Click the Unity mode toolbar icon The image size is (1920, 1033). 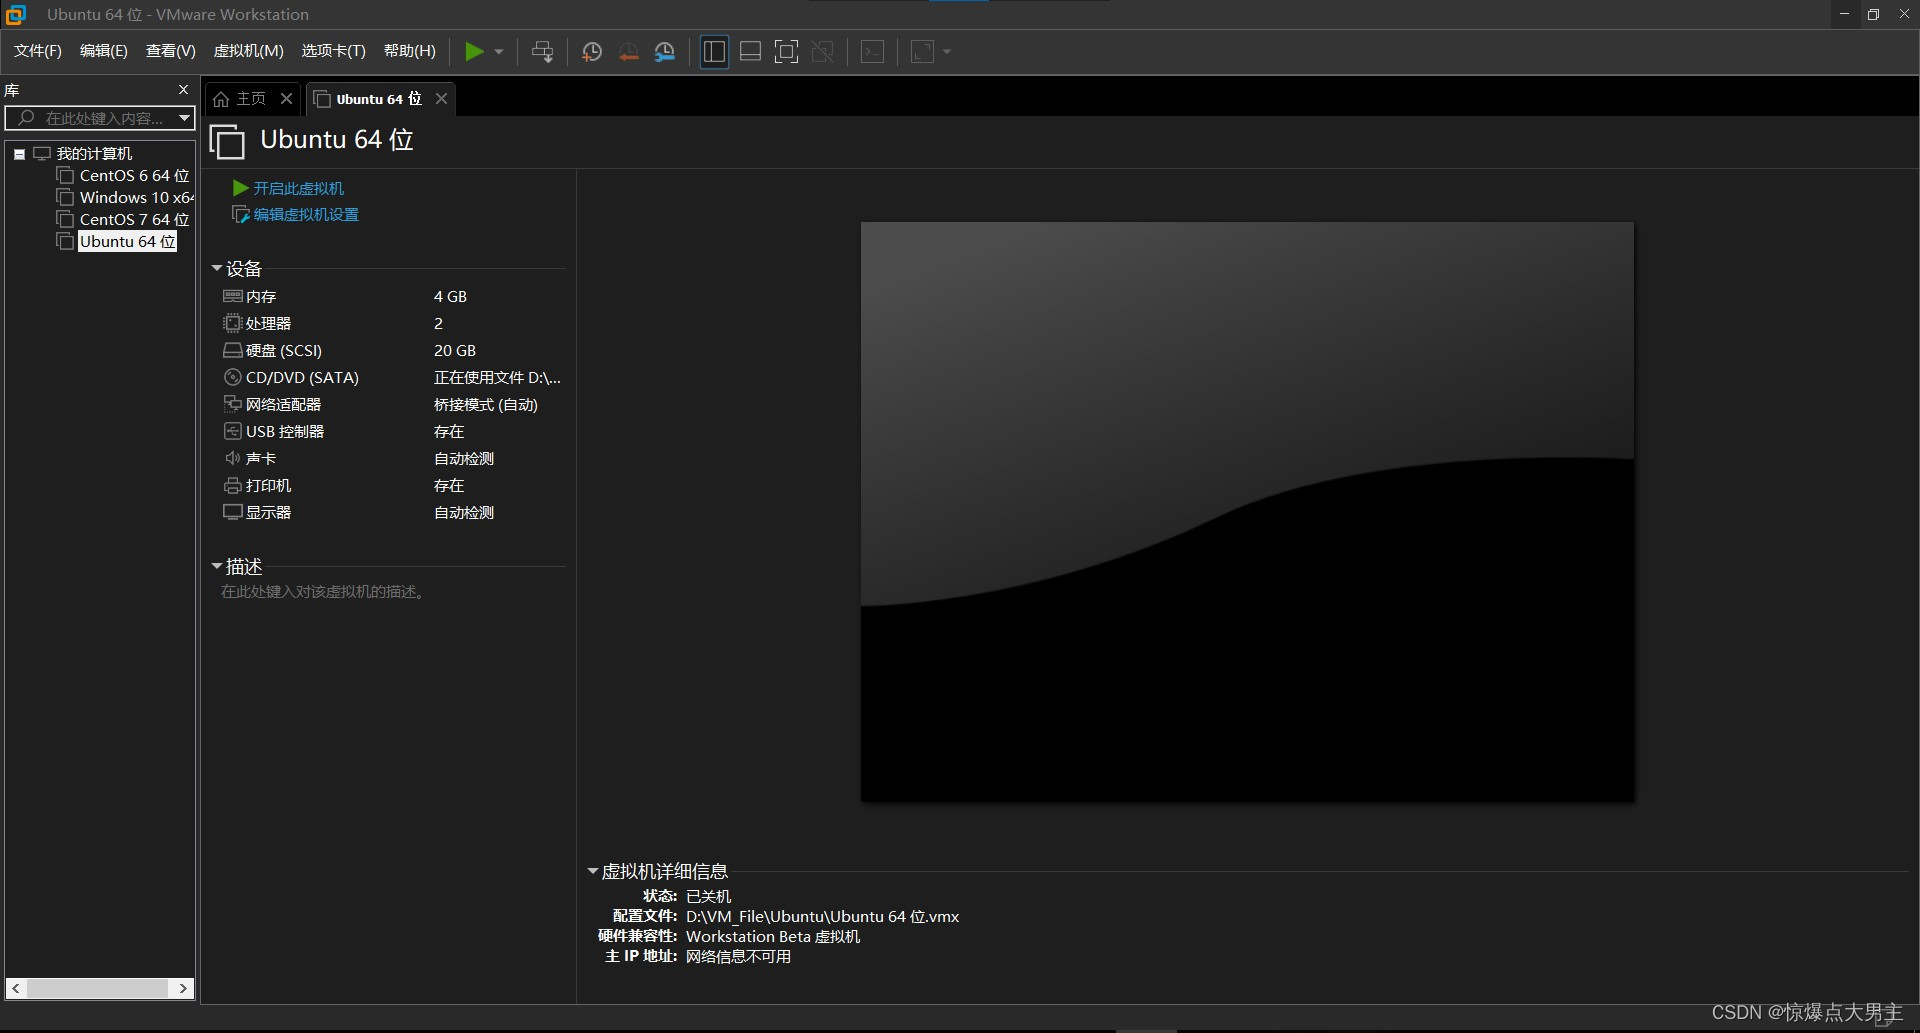[x=823, y=52]
